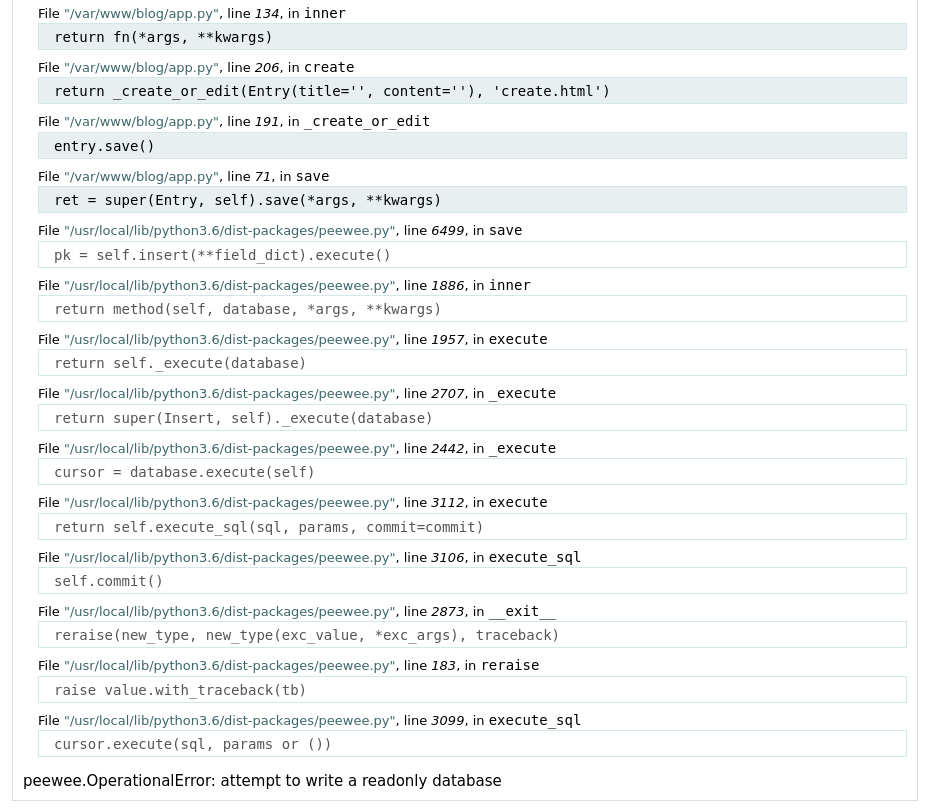Select the 'cursor = database.execute(self)' frame
Screen dimensions: 938x812
472,472
